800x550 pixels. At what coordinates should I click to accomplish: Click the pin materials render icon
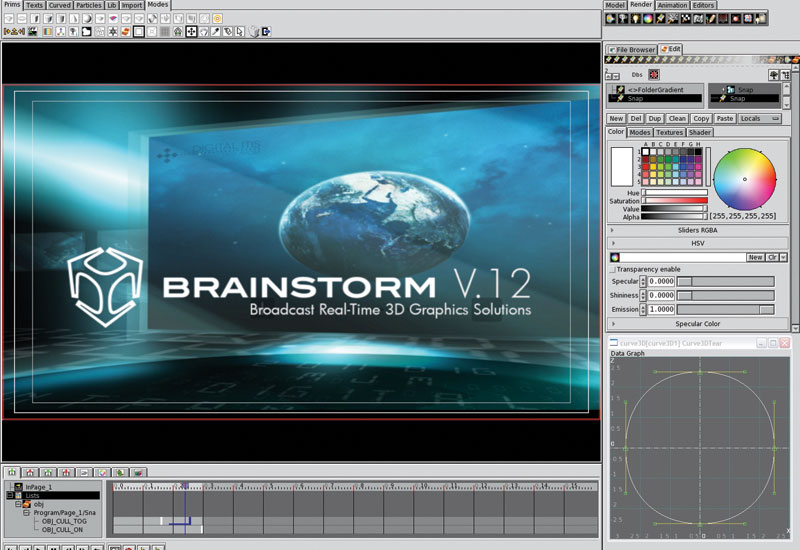pos(660,19)
